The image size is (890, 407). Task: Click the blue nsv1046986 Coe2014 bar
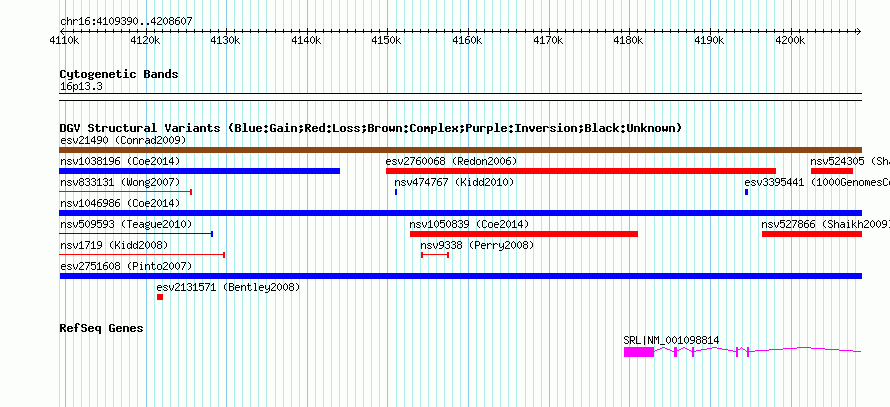[460, 213]
